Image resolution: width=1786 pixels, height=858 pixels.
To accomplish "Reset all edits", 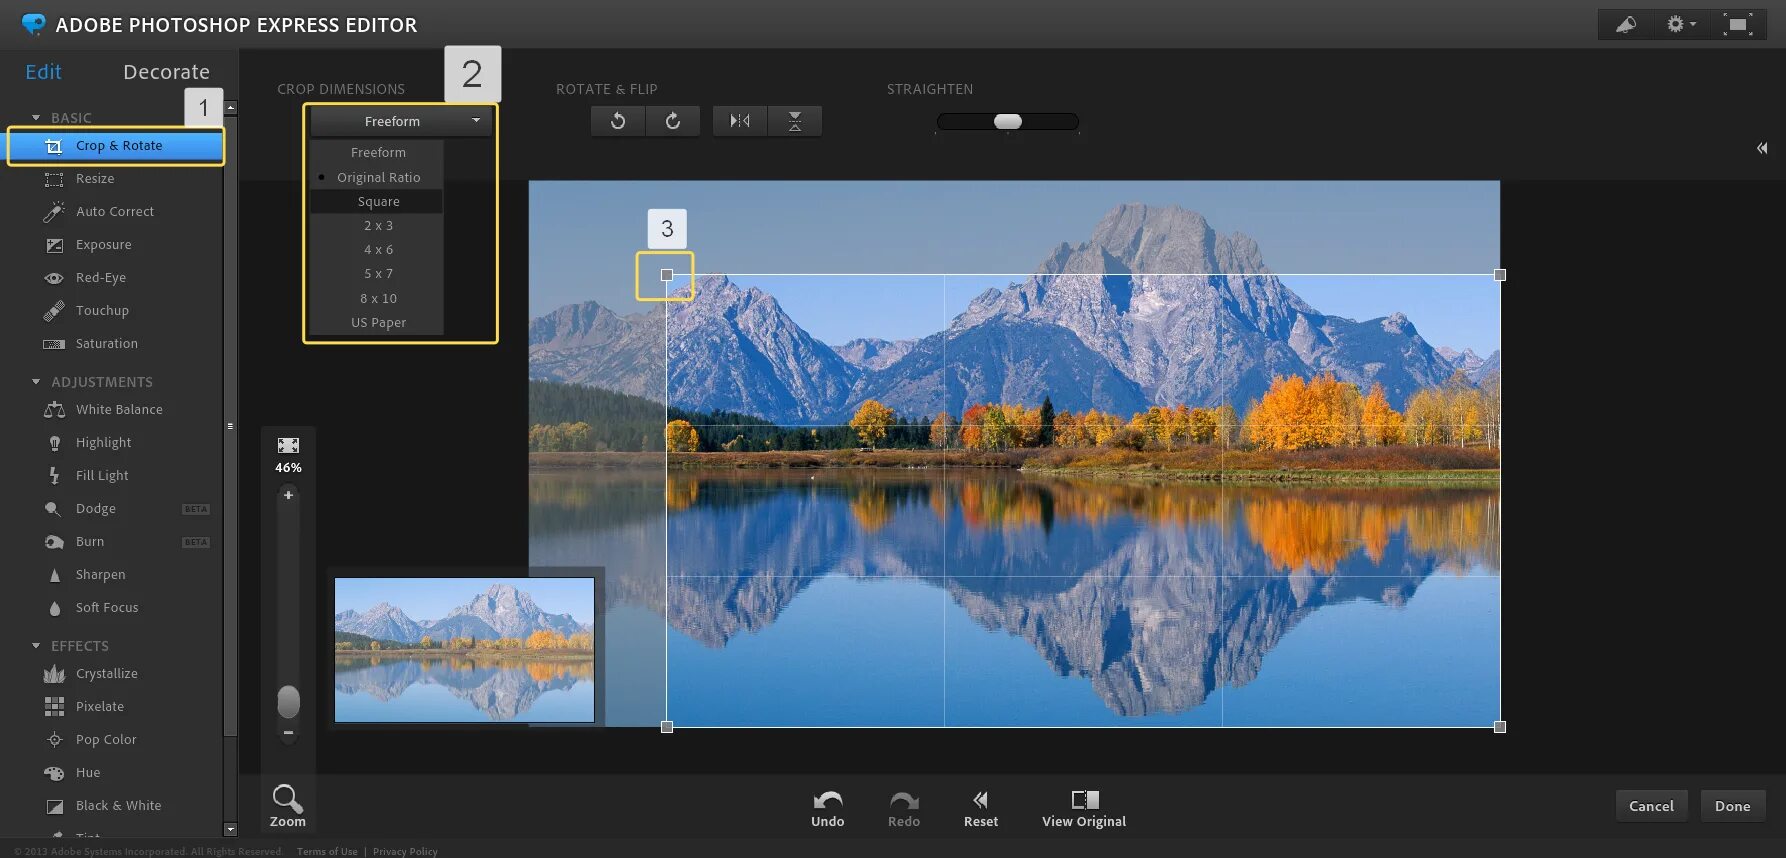I will coord(981,808).
